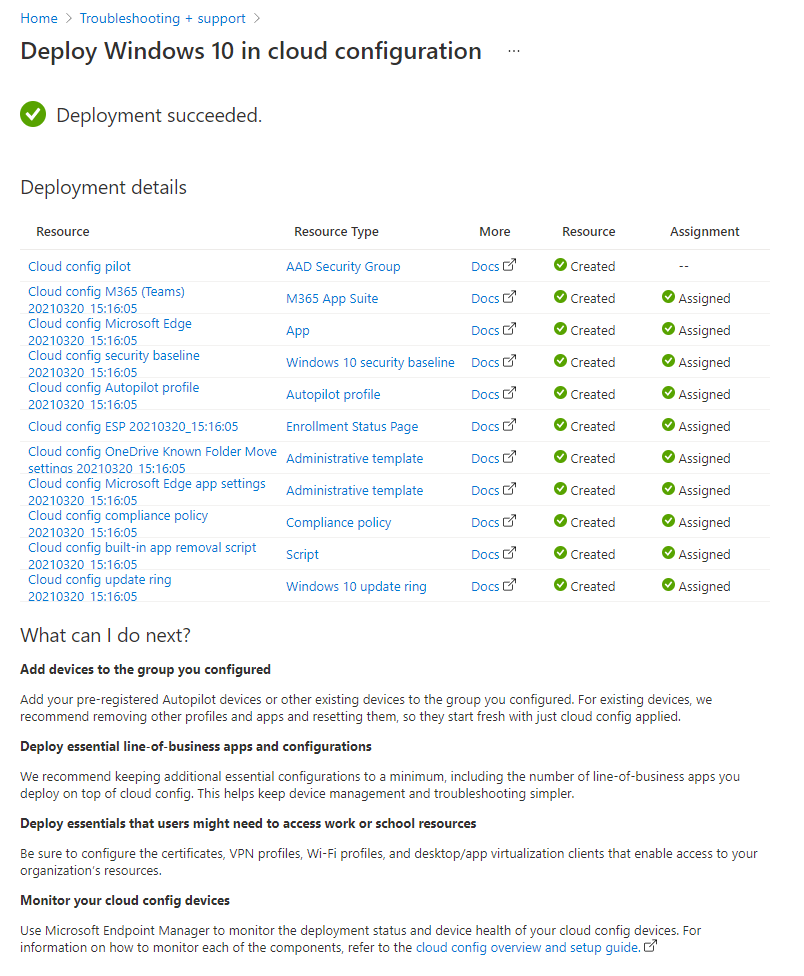Open Docs external icon for update ring
This screenshot has width=804, height=976.
510,584
